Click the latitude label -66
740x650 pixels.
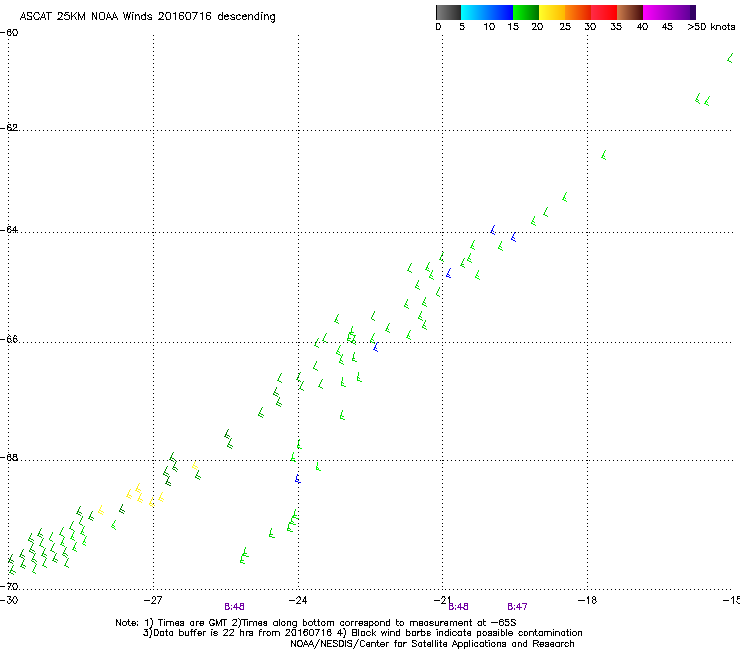point(9,339)
